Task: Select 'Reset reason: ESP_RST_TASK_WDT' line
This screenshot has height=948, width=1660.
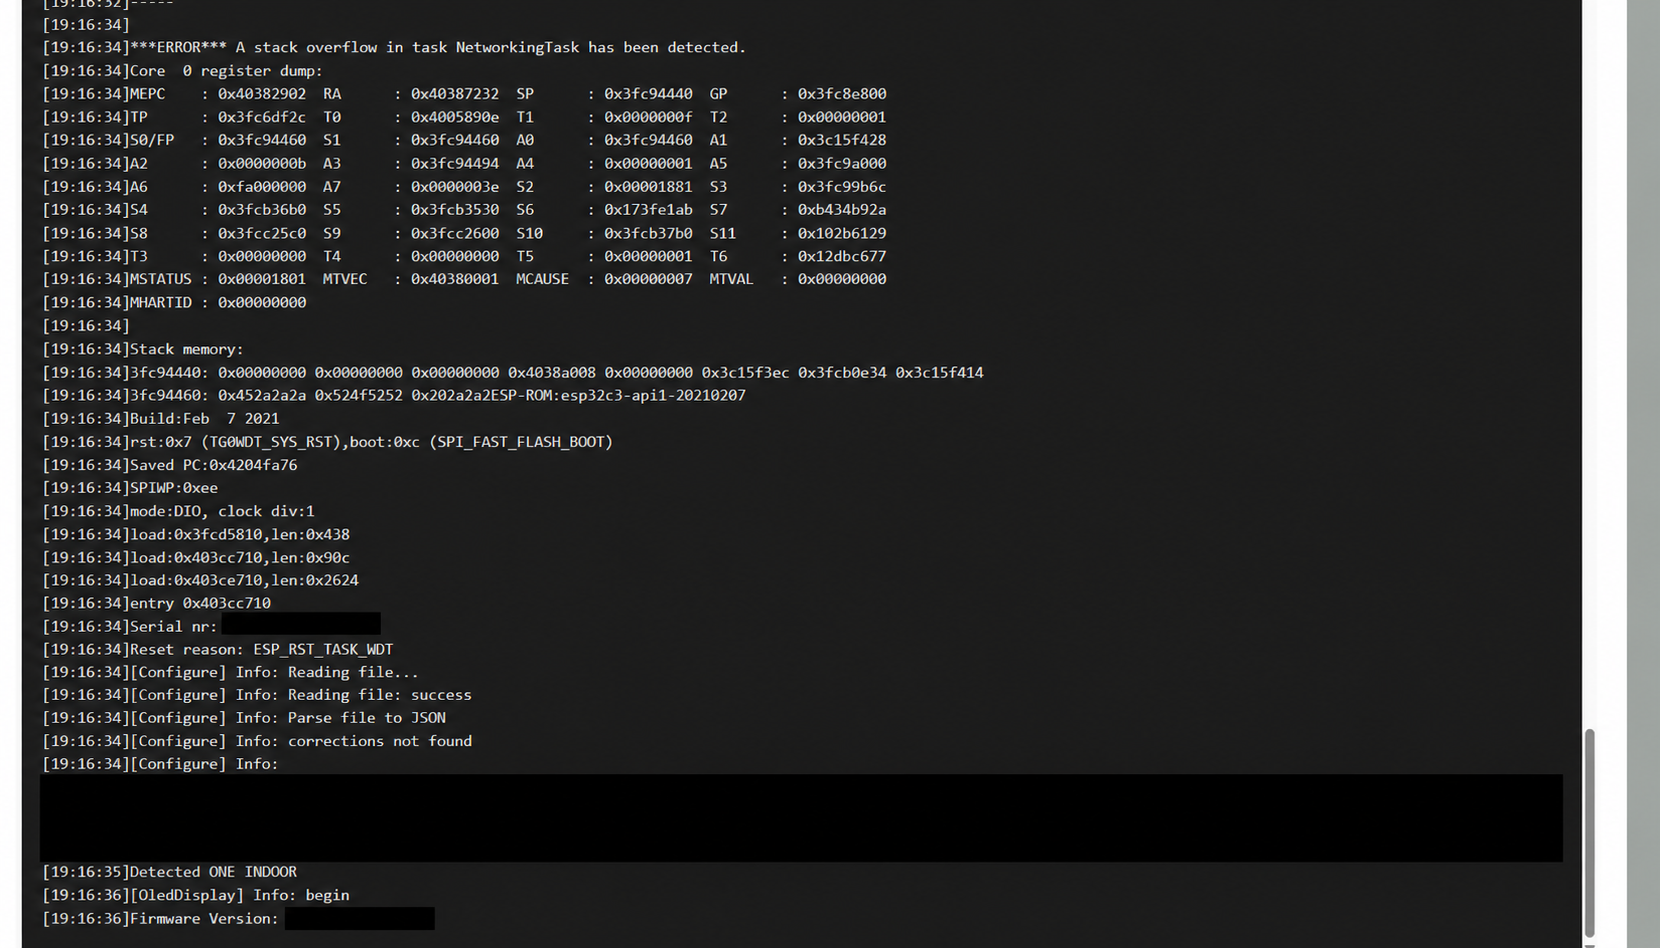Action: (218, 650)
